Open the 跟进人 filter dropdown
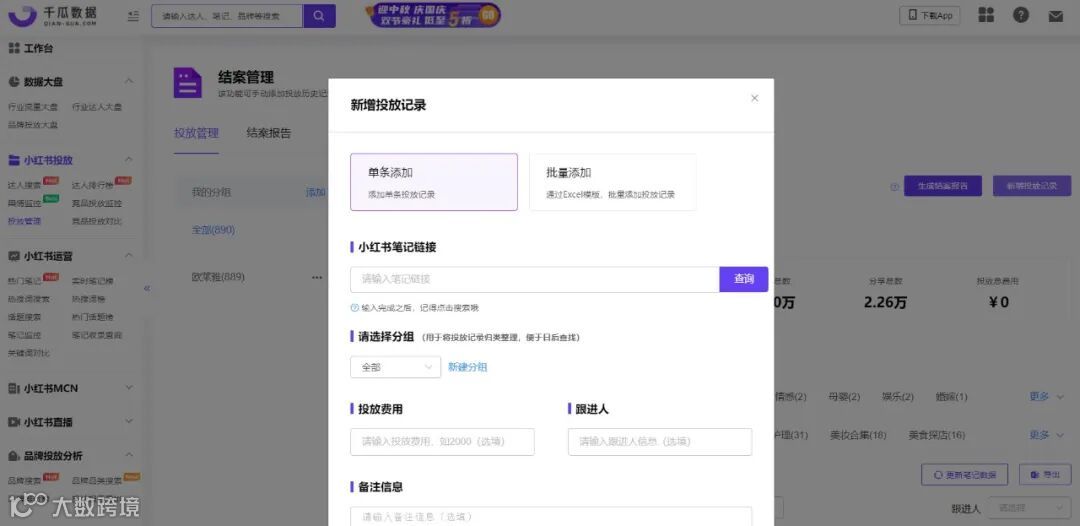This screenshot has width=1080, height=526. (1030, 508)
